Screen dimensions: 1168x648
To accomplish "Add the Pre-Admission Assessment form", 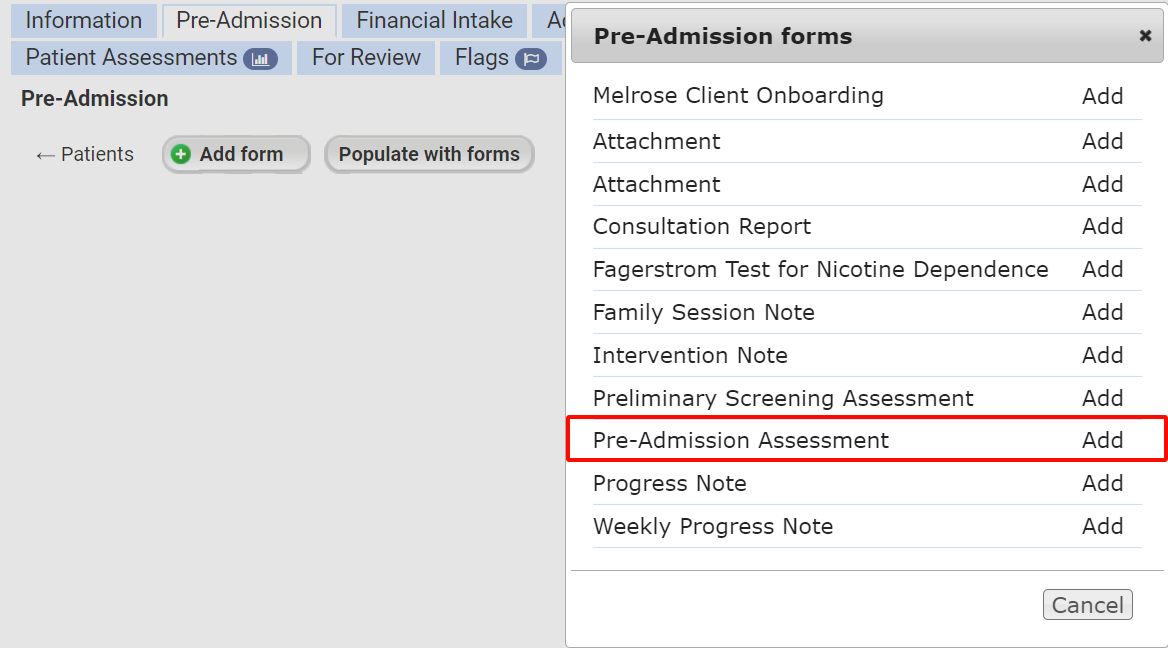I will (x=1103, y=440).
